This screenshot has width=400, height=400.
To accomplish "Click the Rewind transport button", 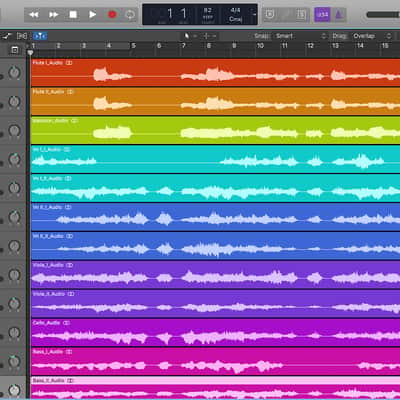I will [34, 15].
